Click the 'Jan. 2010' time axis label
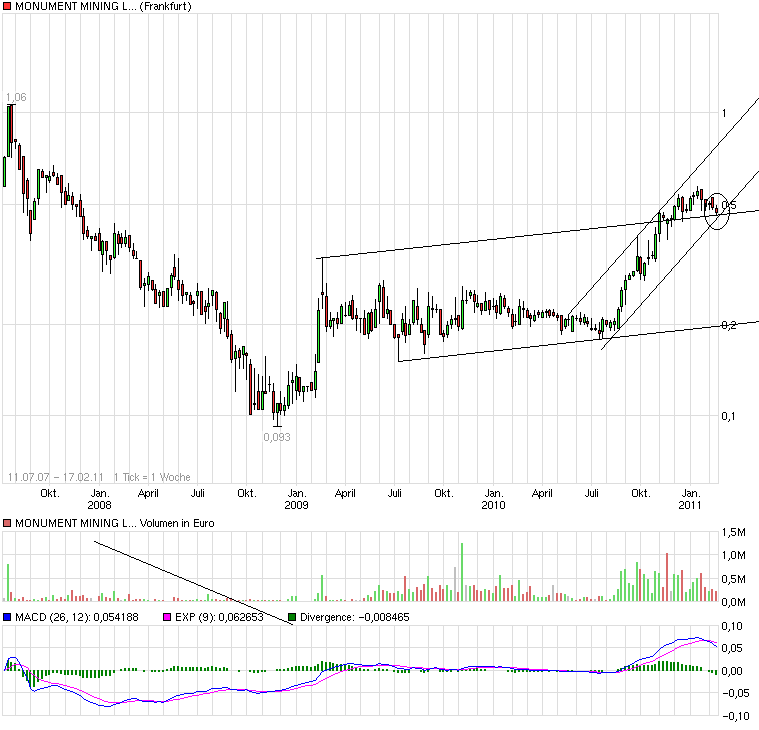 (x=493, y=499)
